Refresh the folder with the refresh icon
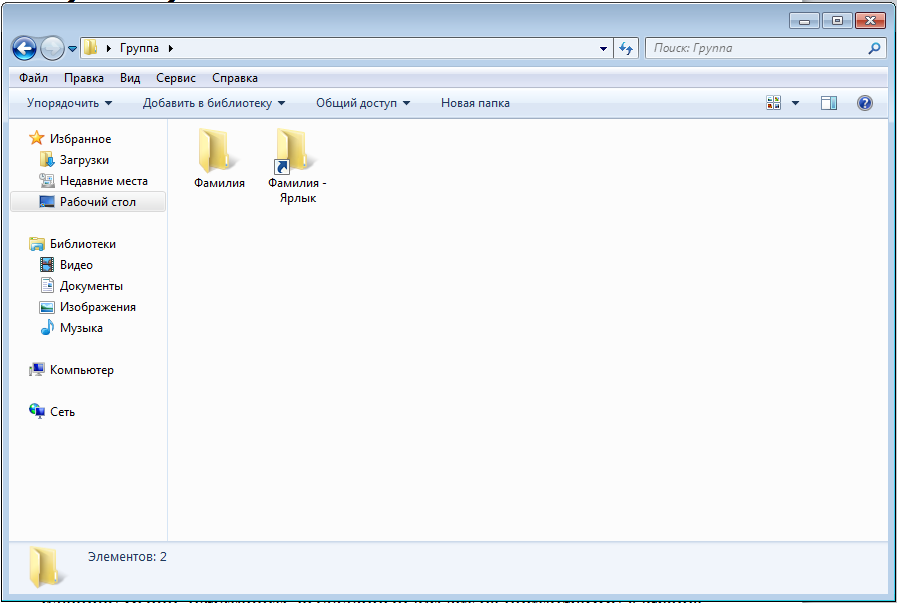 (626, 49)
